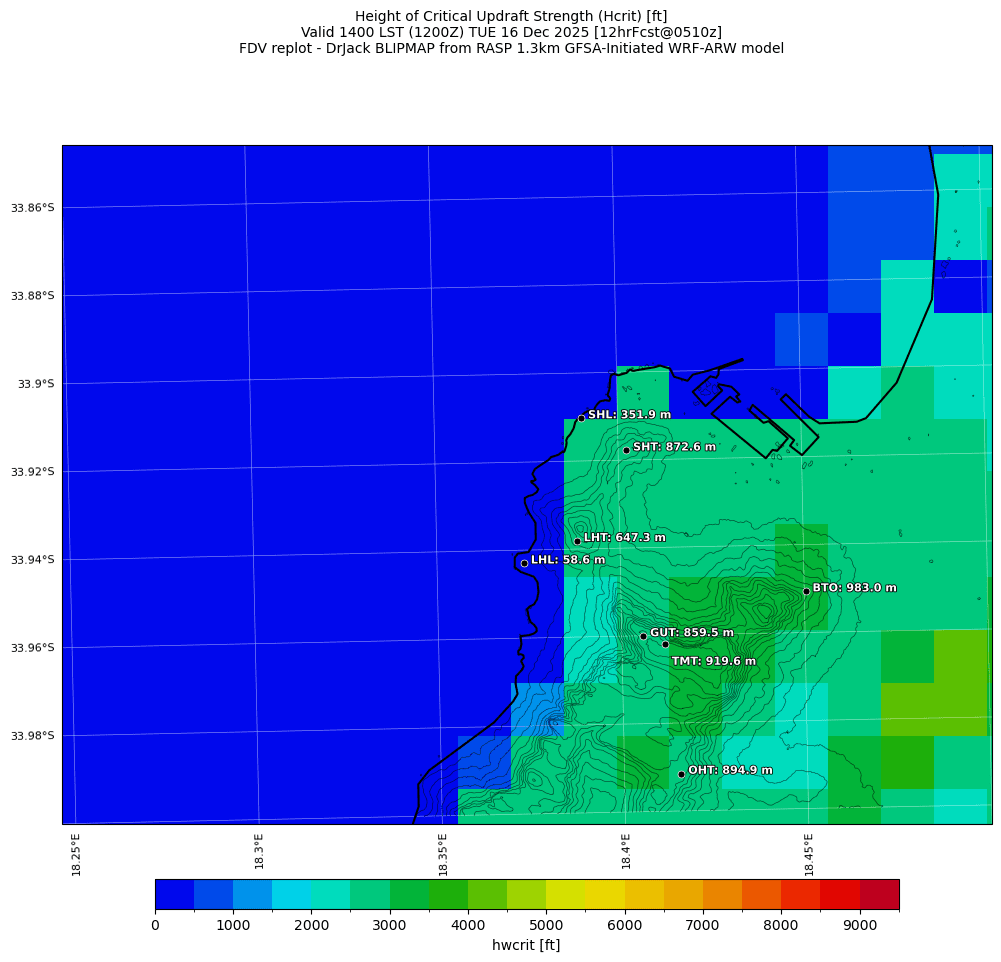Click the LHT station marker point
The height and width of the screenshot is (962, 1001).
[577, 541]
